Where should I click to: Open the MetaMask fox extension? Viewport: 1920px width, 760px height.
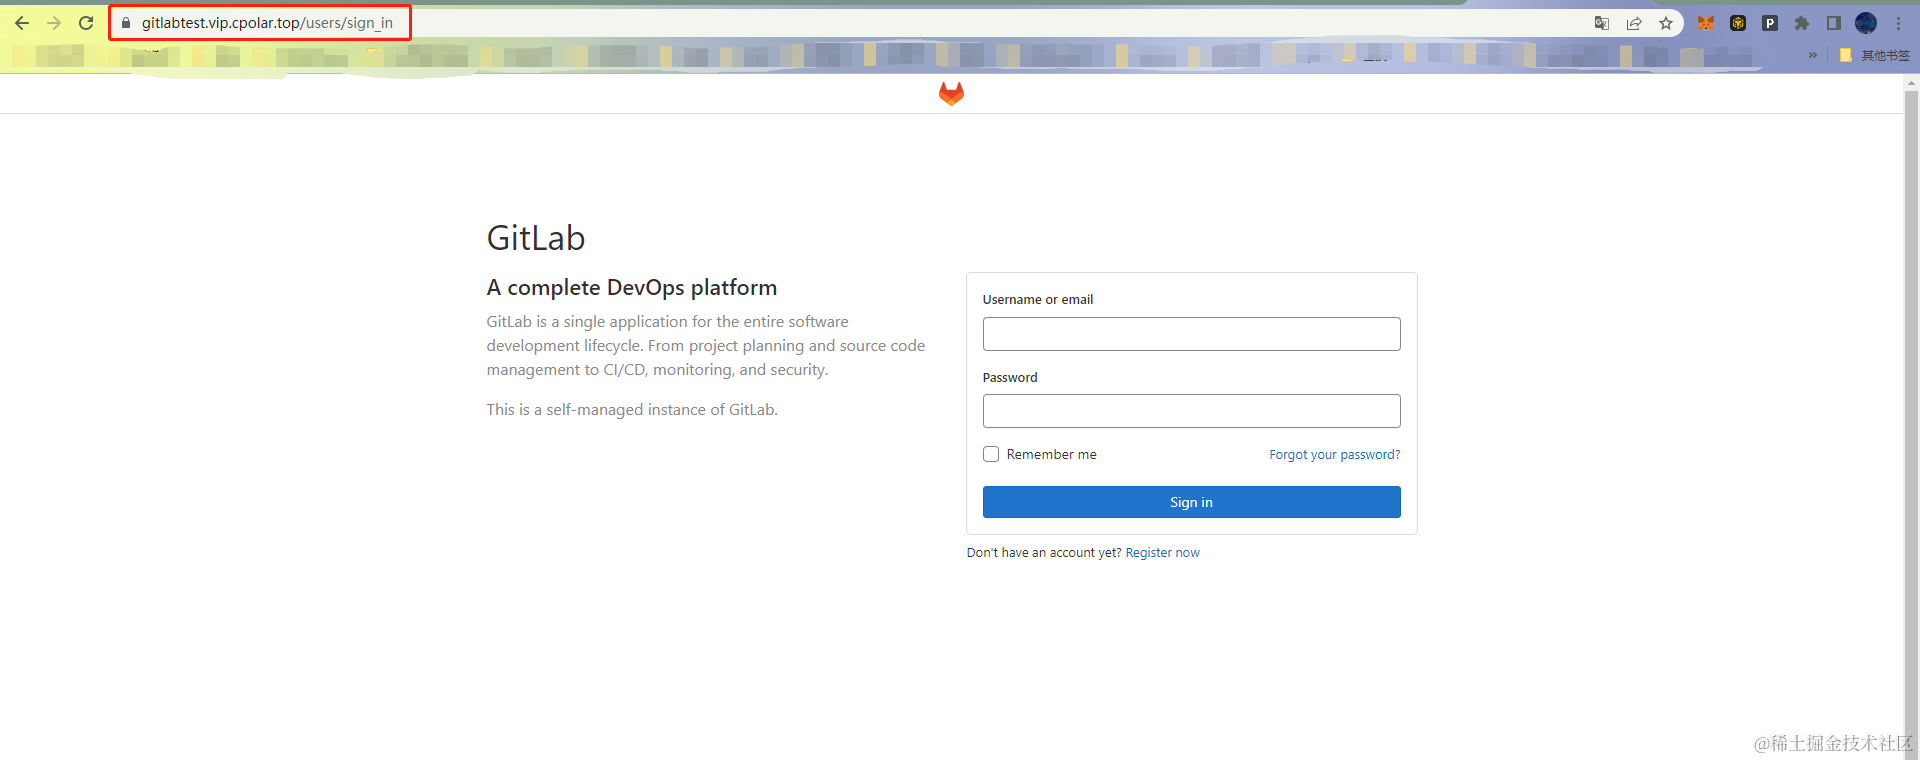[1706, 23]
